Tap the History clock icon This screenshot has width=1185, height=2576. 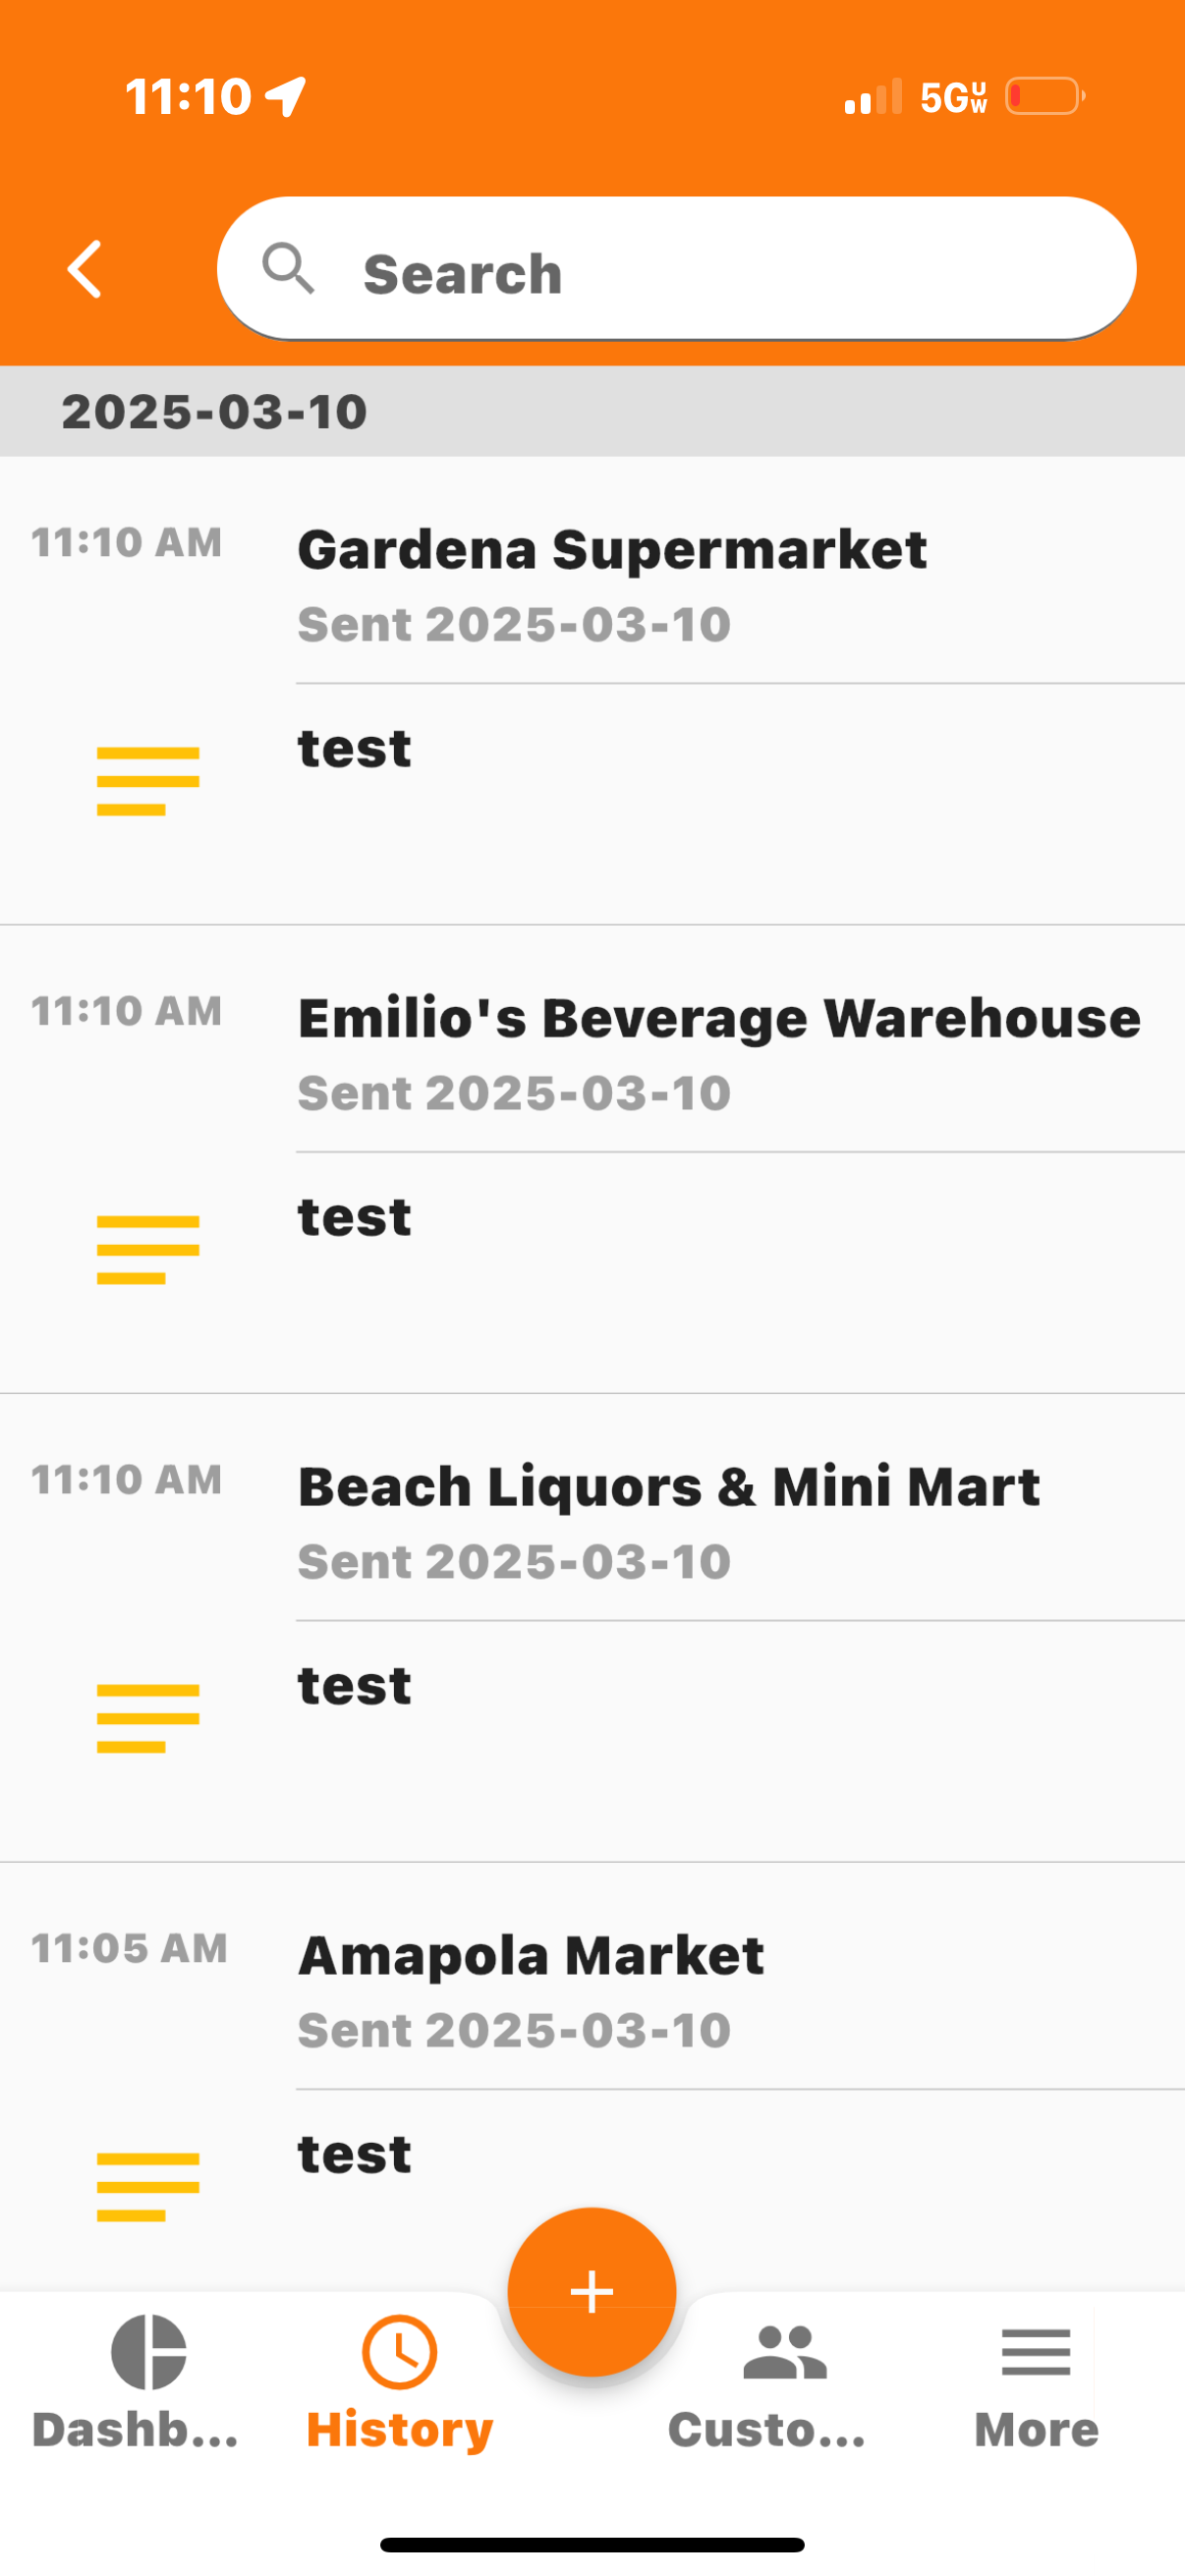tap(399, 2352)
